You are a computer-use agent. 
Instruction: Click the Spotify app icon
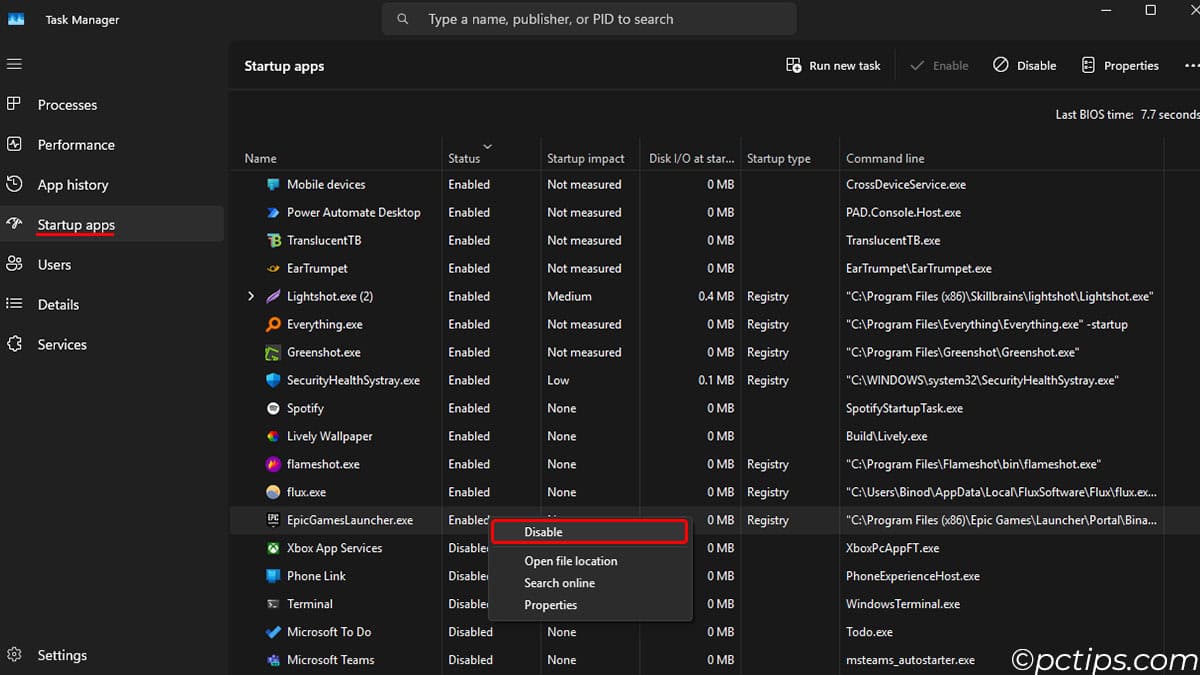(273, 408)
